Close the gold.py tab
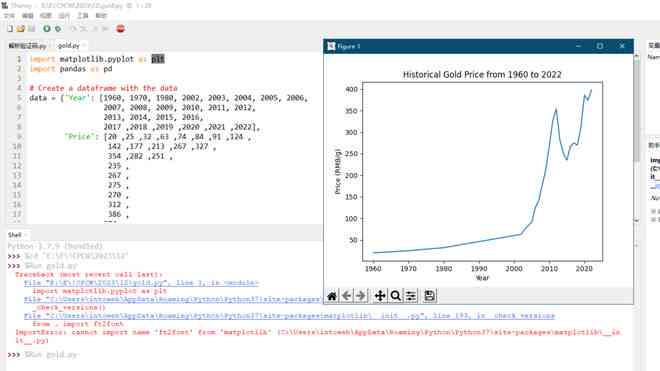 pos(84,45)
